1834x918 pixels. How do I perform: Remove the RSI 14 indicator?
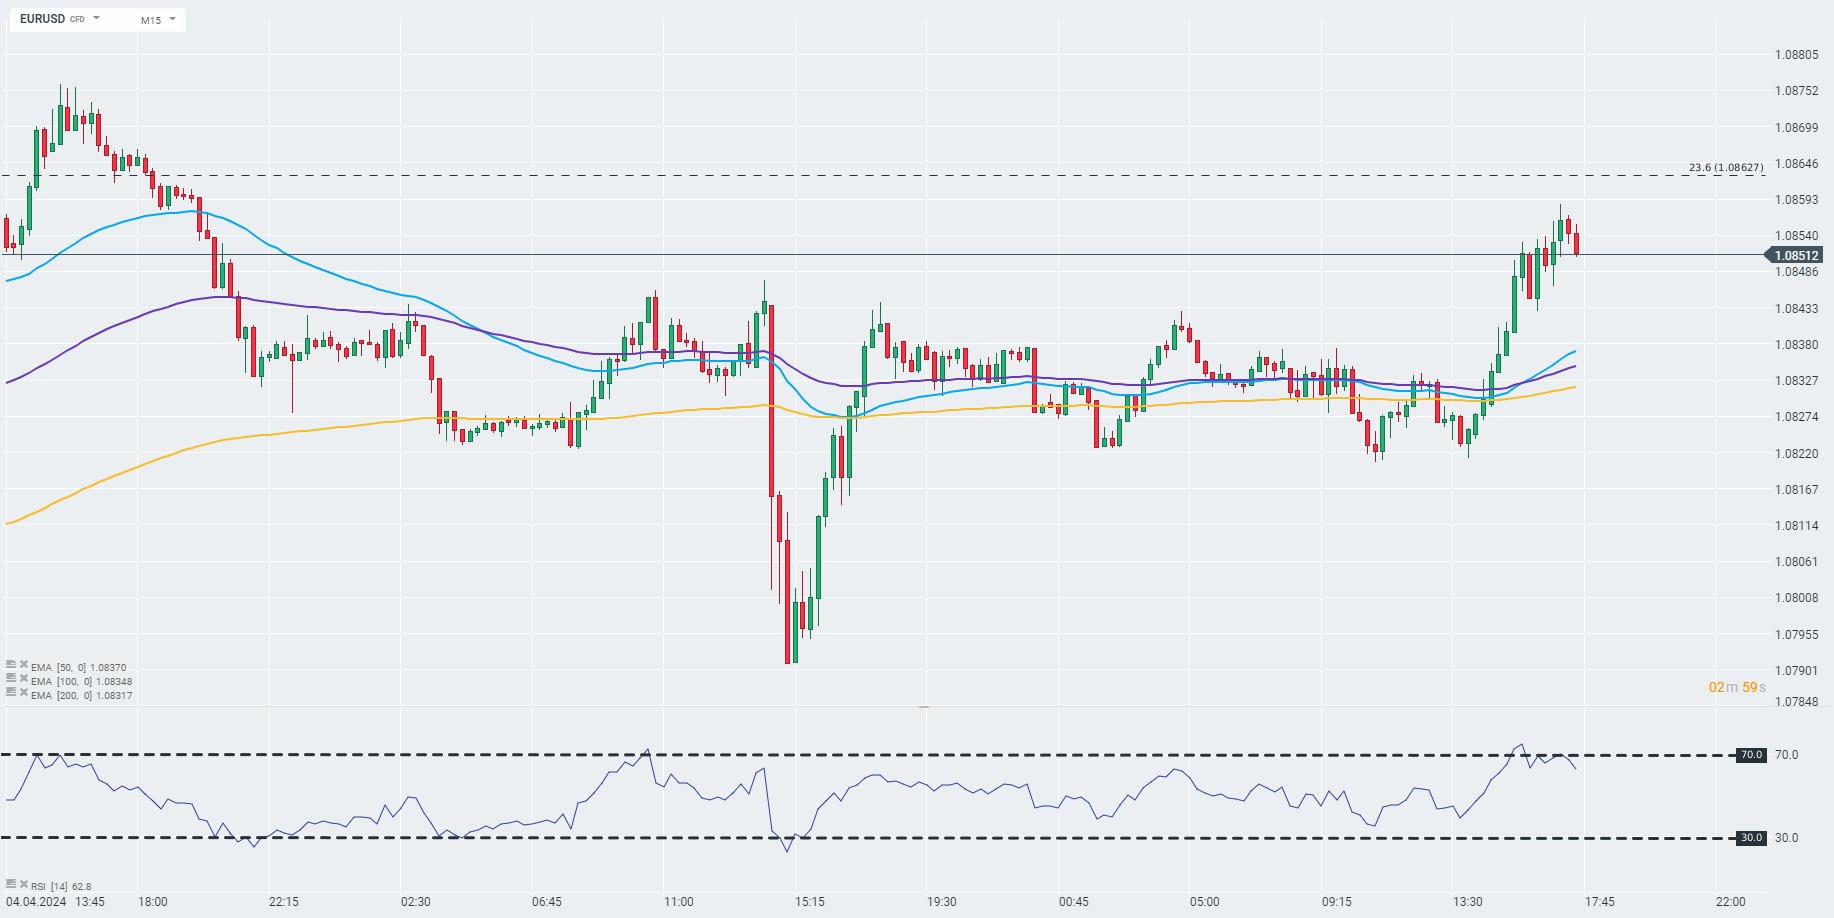(23, 884)
